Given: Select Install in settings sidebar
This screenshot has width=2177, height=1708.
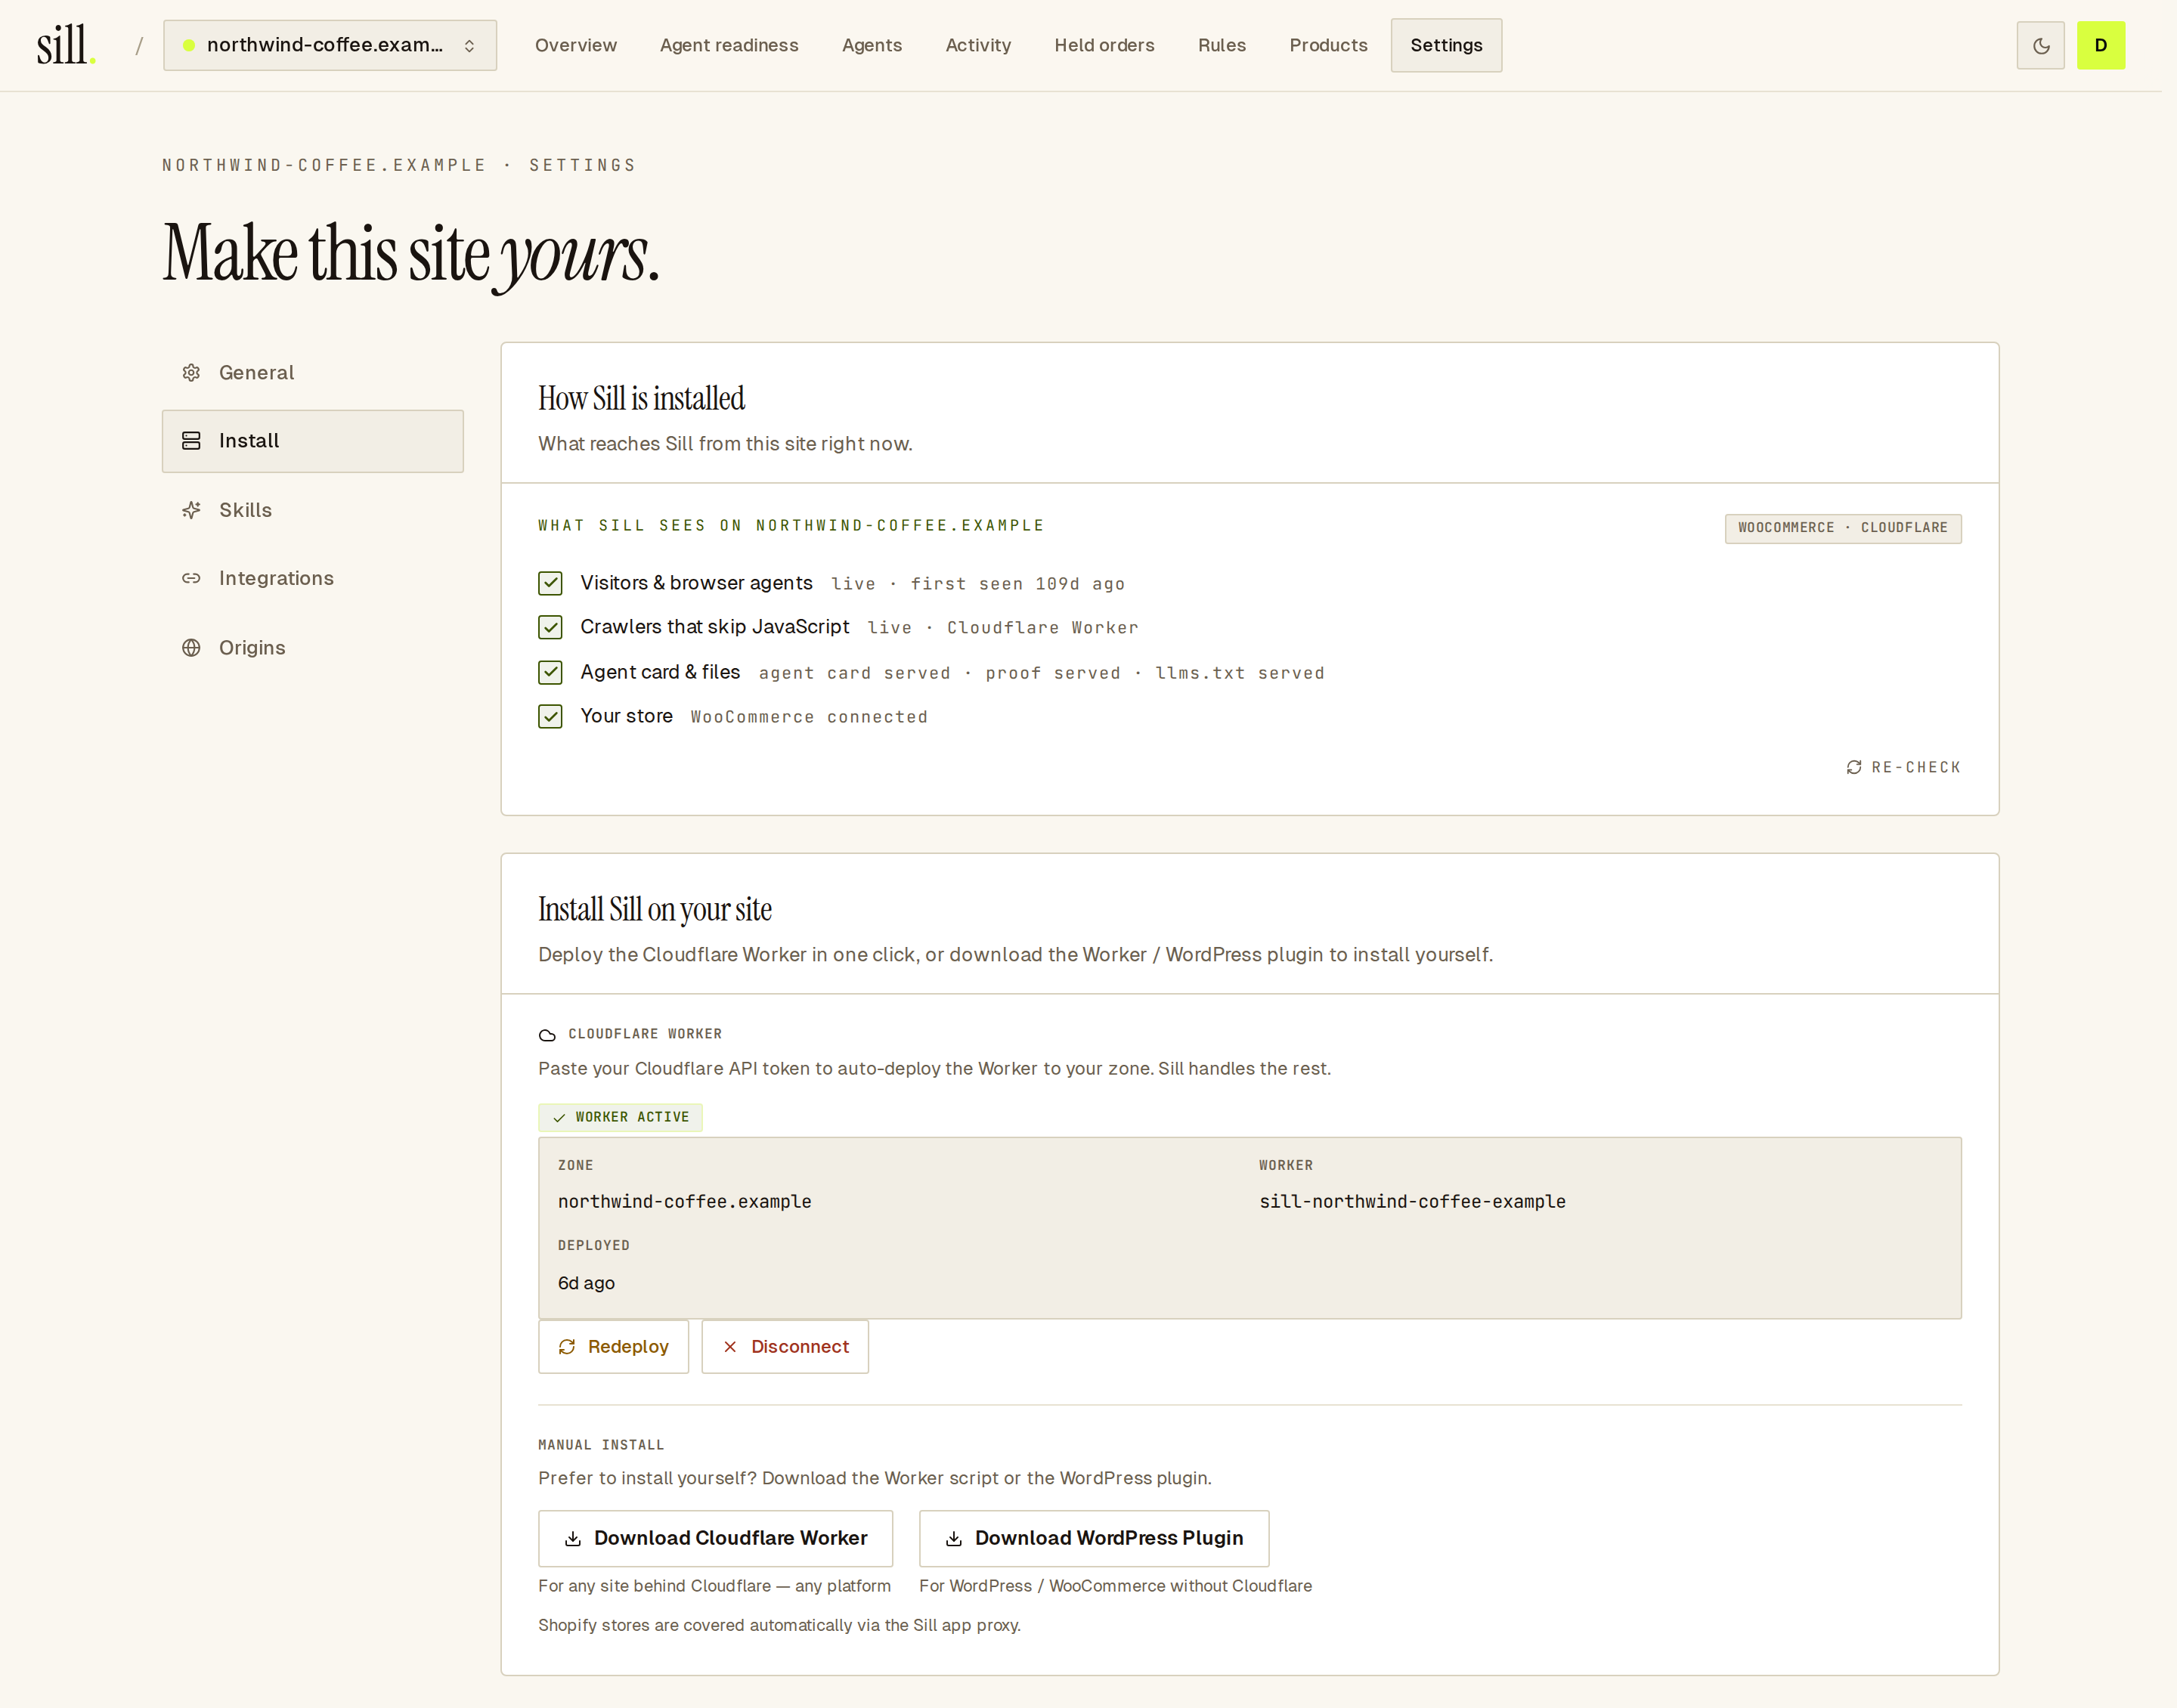Looking at the screenshot, I should [x=313, y=441].
